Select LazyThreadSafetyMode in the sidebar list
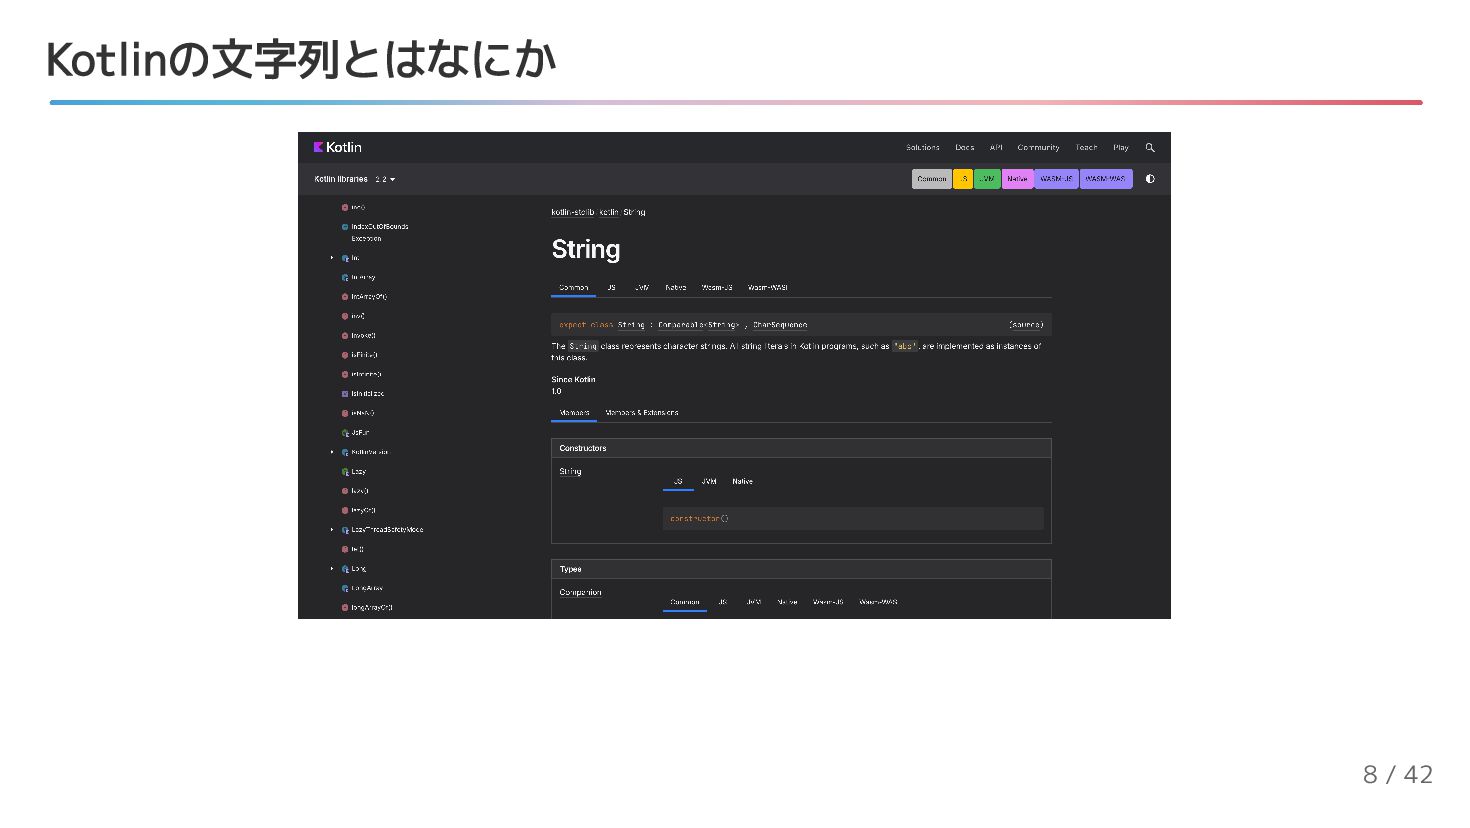This screenshot has width=1470, height=828. coord(387,530)
